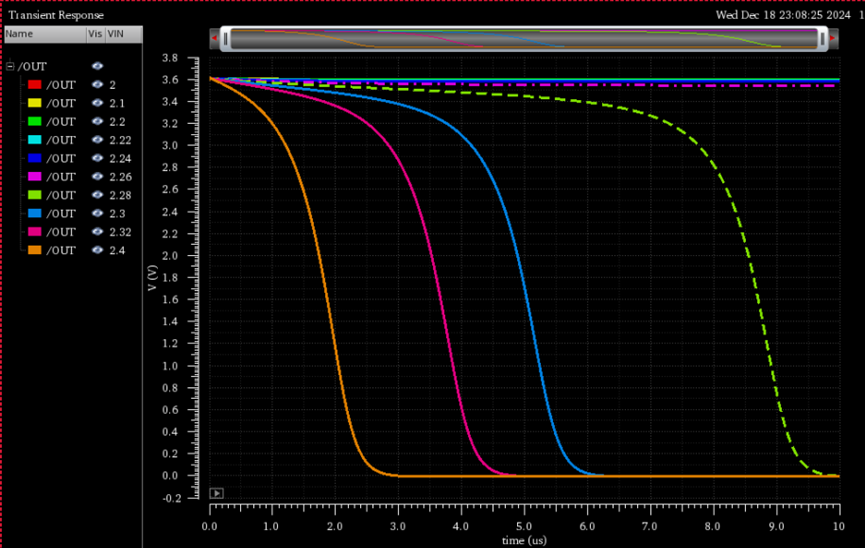This screenshot has width=865, height=548.
Task: Click the right red arrow of overview bar
Action: [x=833, y=38]
